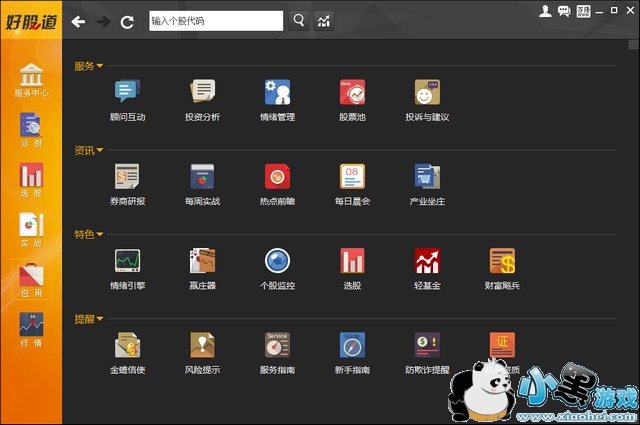Click the search magnifier button
640x425 pixels.
point(299,20)
